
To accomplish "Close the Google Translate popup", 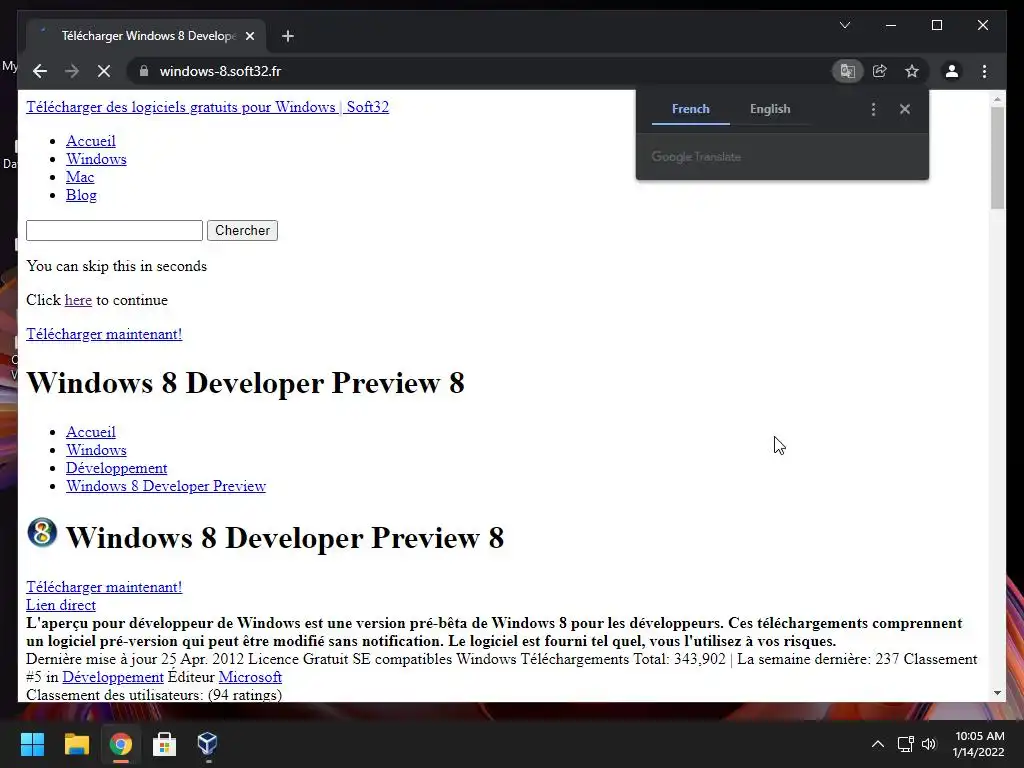I will pyautogui.click(x=904, y=109).
